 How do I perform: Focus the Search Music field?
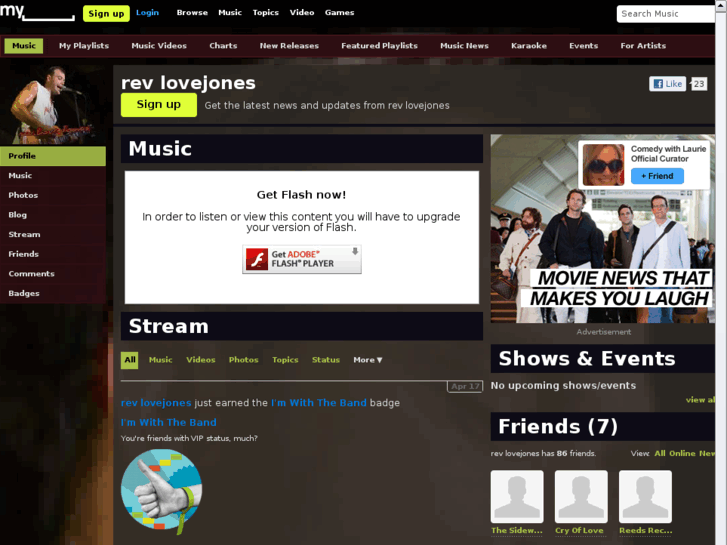(665, 14)
